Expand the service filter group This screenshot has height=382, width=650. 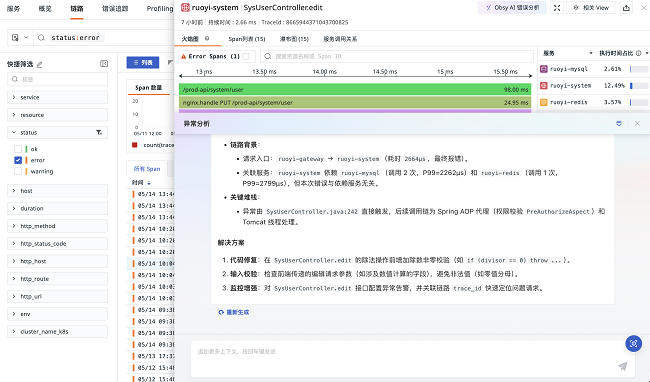[57, 97]
